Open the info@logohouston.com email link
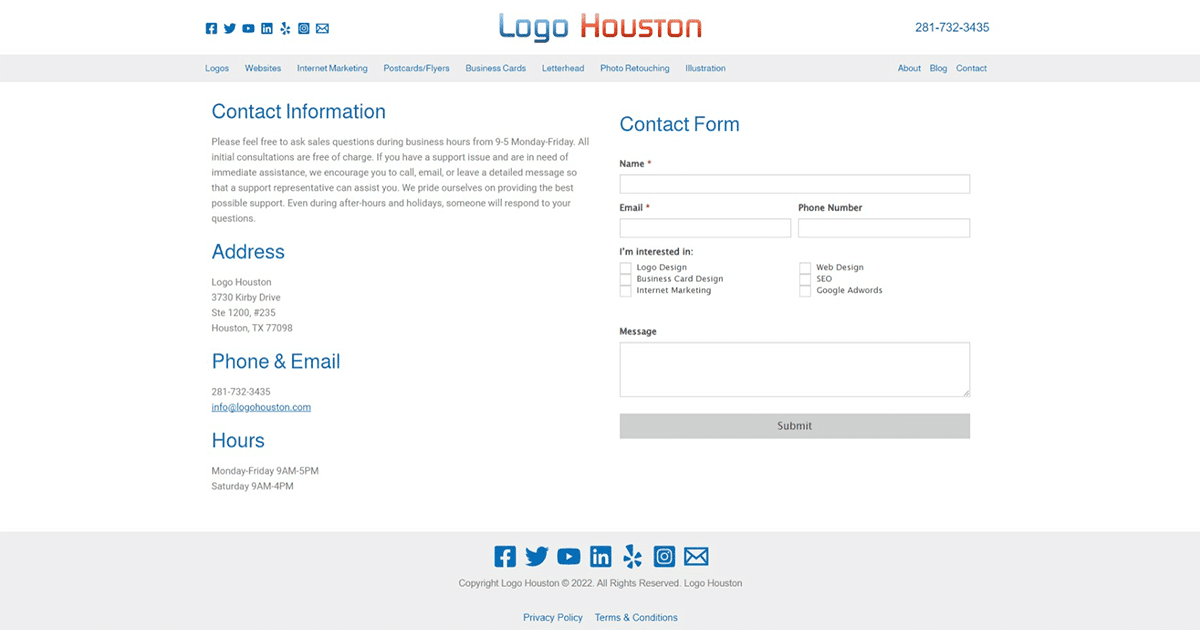1200x630 pixels. pyautogui.click(x=261, y=407)
